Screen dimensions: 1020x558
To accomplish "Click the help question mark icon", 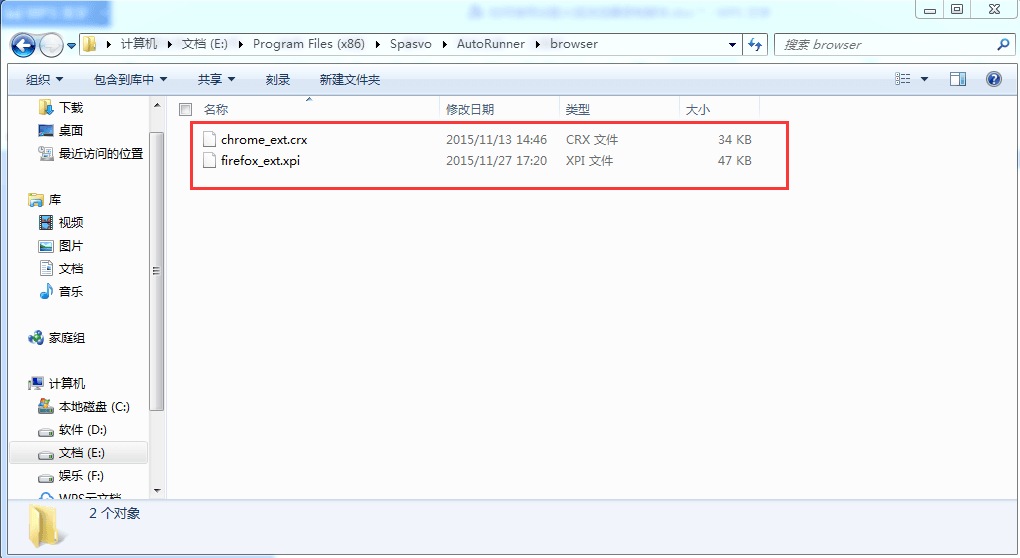I will (993, 79).
